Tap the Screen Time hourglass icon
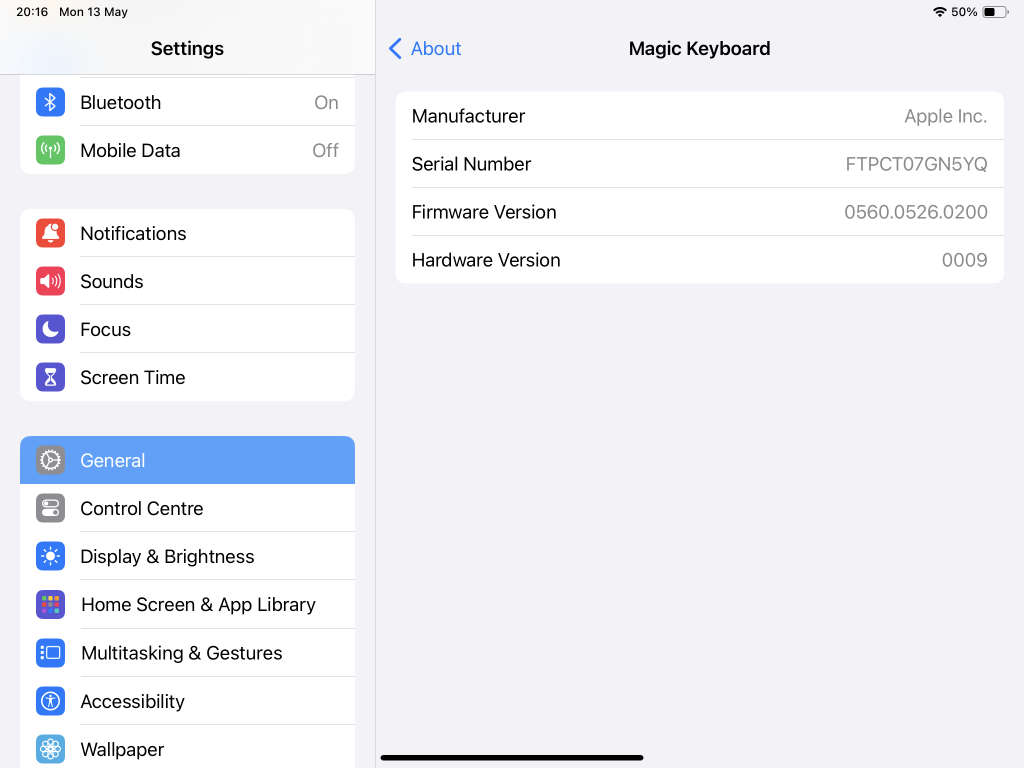1024x768 pixels. pyautogui.click(x=50, y=377)
